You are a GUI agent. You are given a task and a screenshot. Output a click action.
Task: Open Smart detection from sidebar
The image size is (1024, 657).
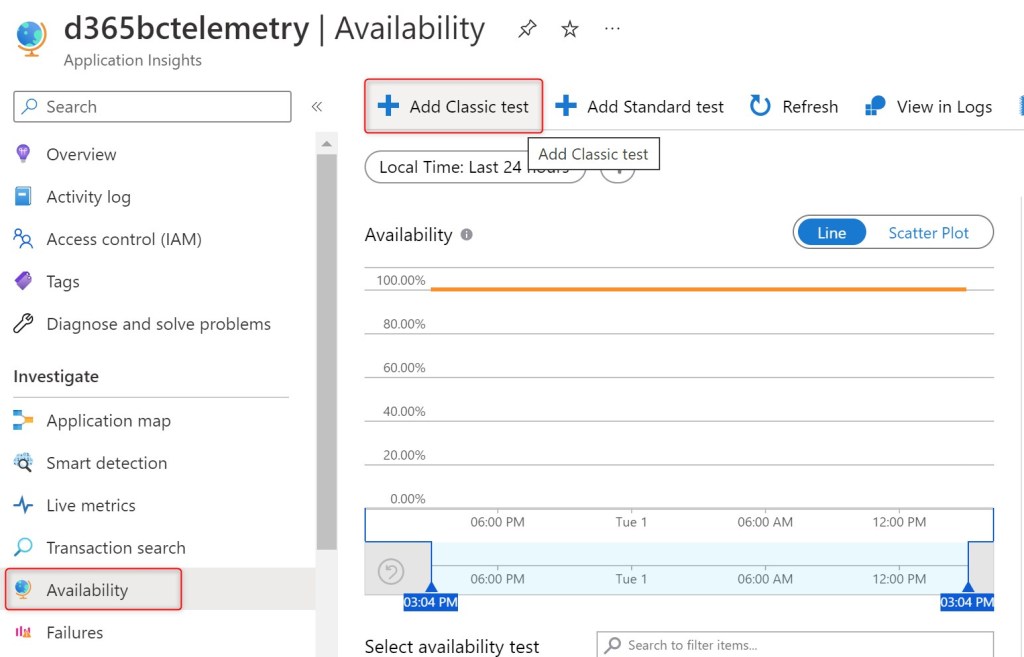point(106,463)
